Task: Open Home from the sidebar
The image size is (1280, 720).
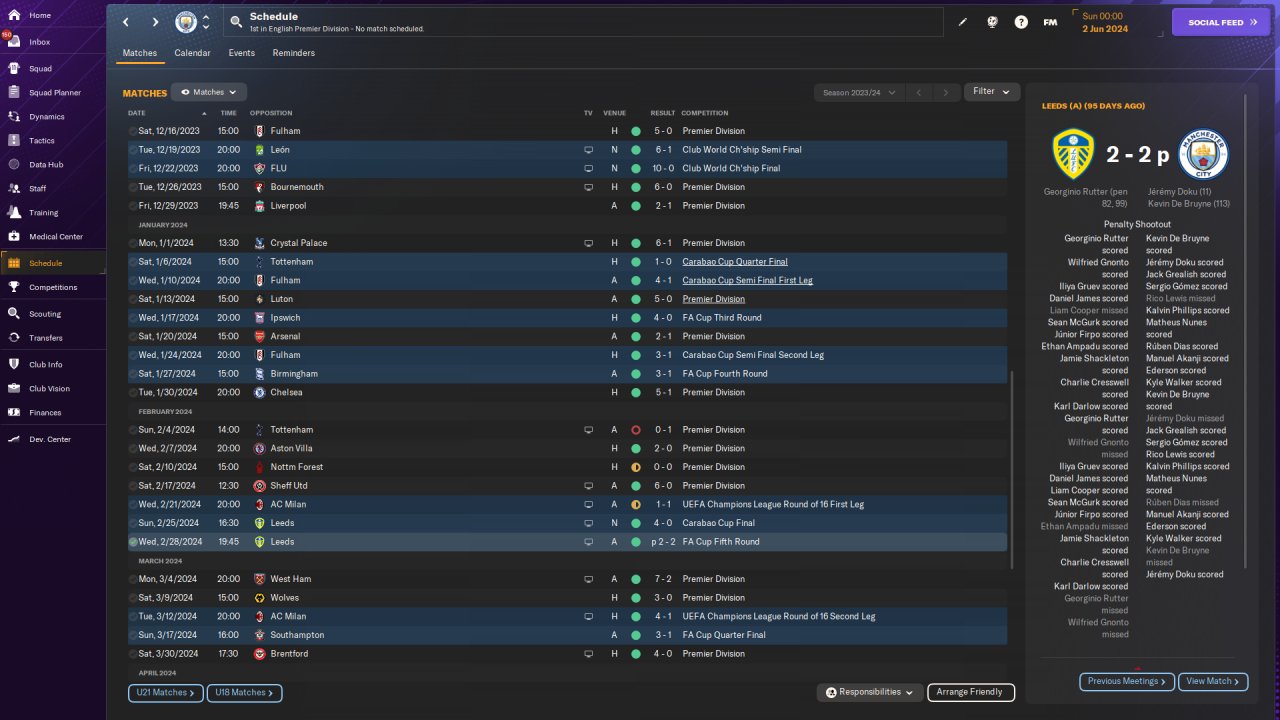Action: point(40,16)
